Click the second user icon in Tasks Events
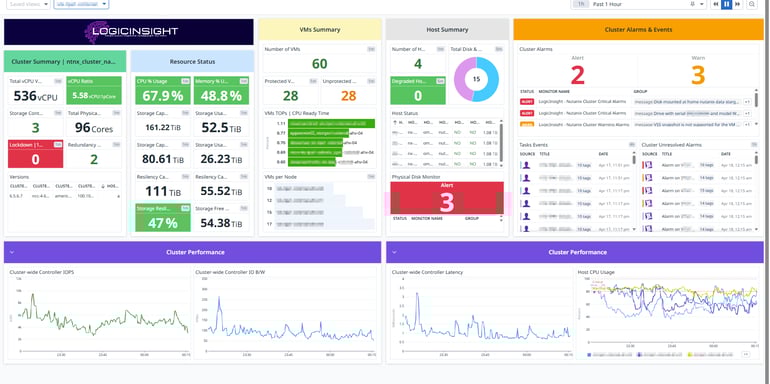The image size is (770, 384). pyautogui.click(x=526, y=178)
